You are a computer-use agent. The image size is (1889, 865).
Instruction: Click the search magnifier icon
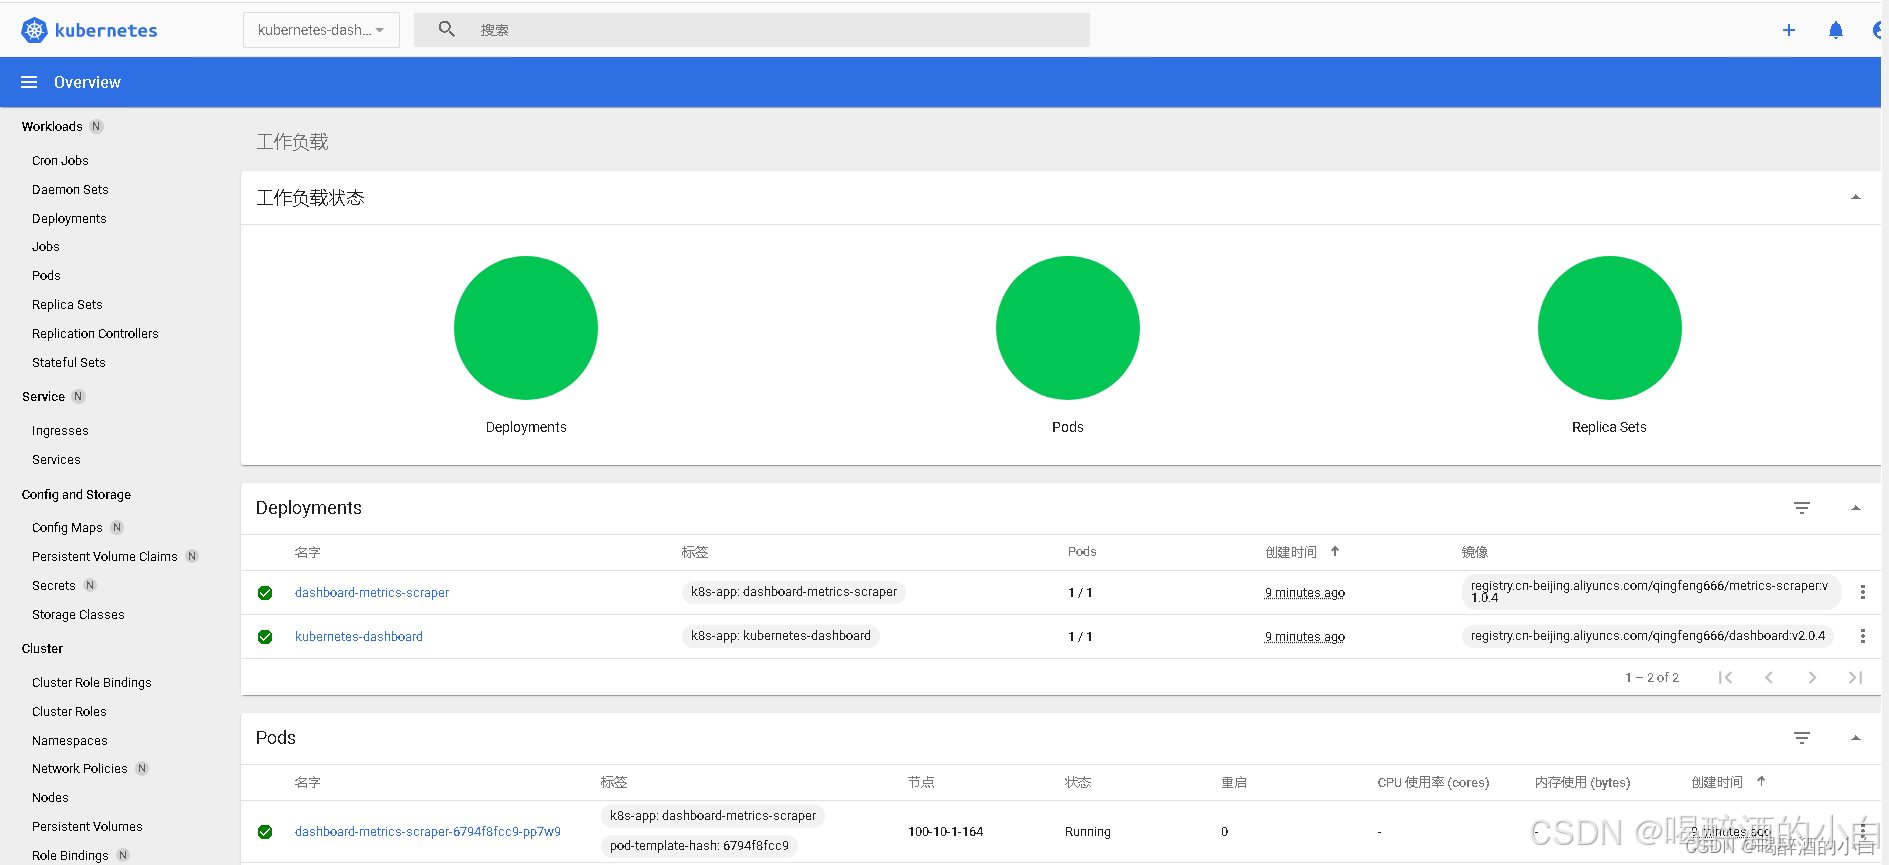click(x=447, y=30)
